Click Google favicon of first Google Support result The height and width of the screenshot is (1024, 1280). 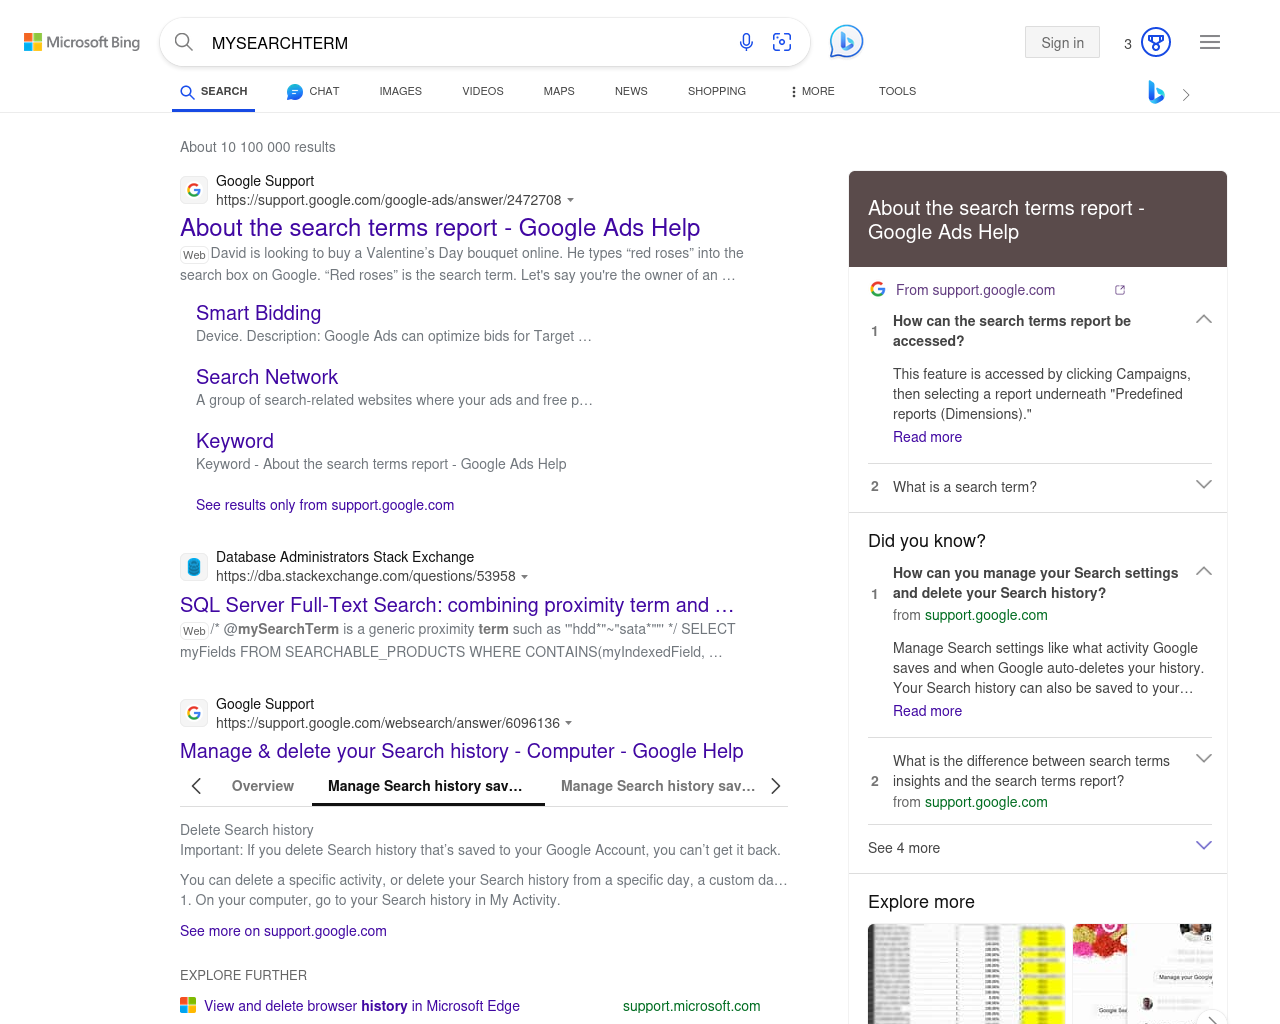[194, 190]
